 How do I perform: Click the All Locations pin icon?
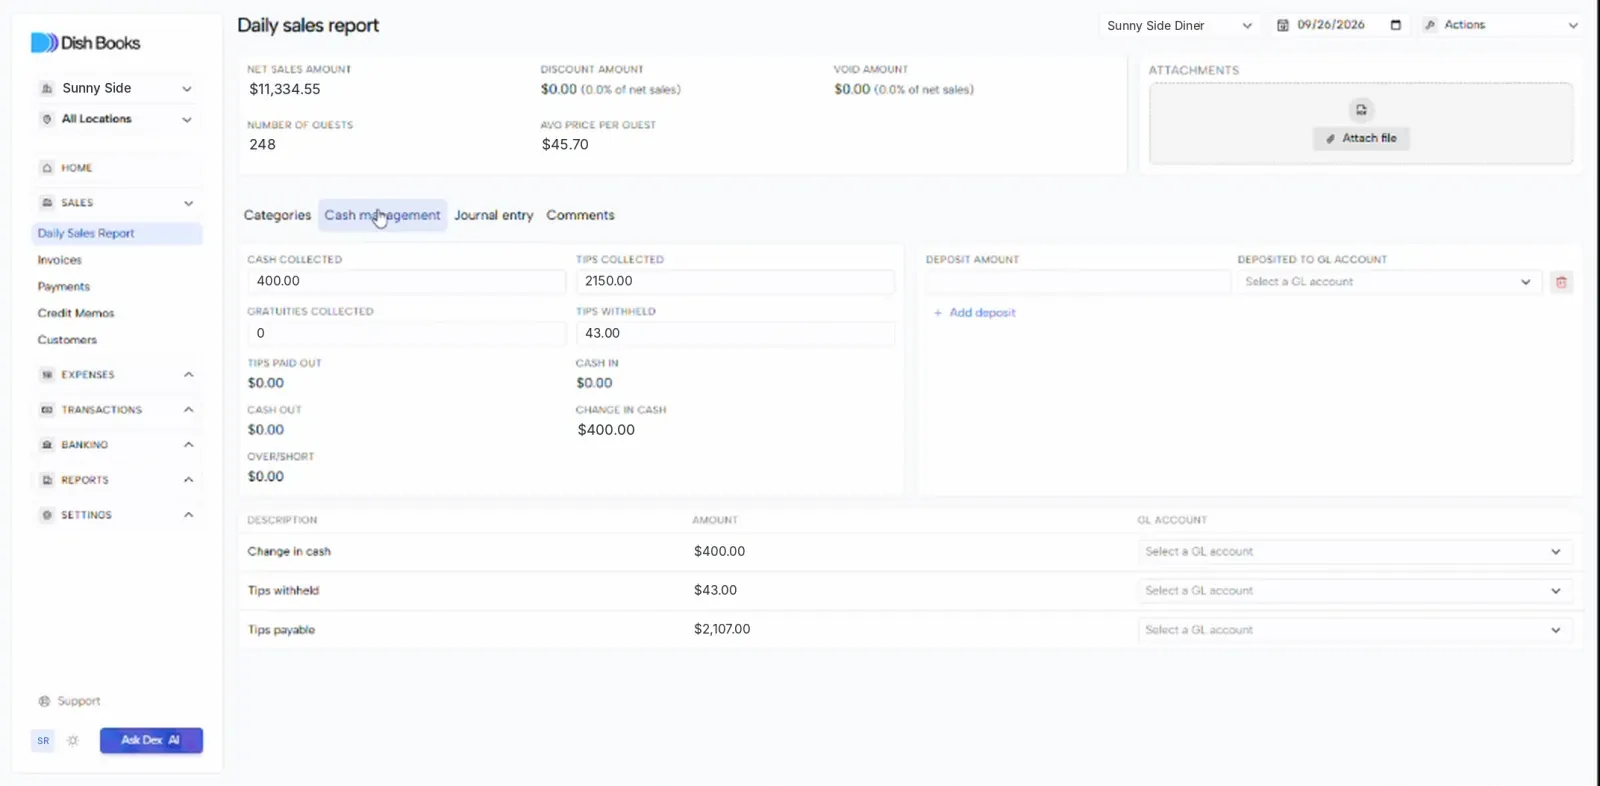[x=47, y=119]
